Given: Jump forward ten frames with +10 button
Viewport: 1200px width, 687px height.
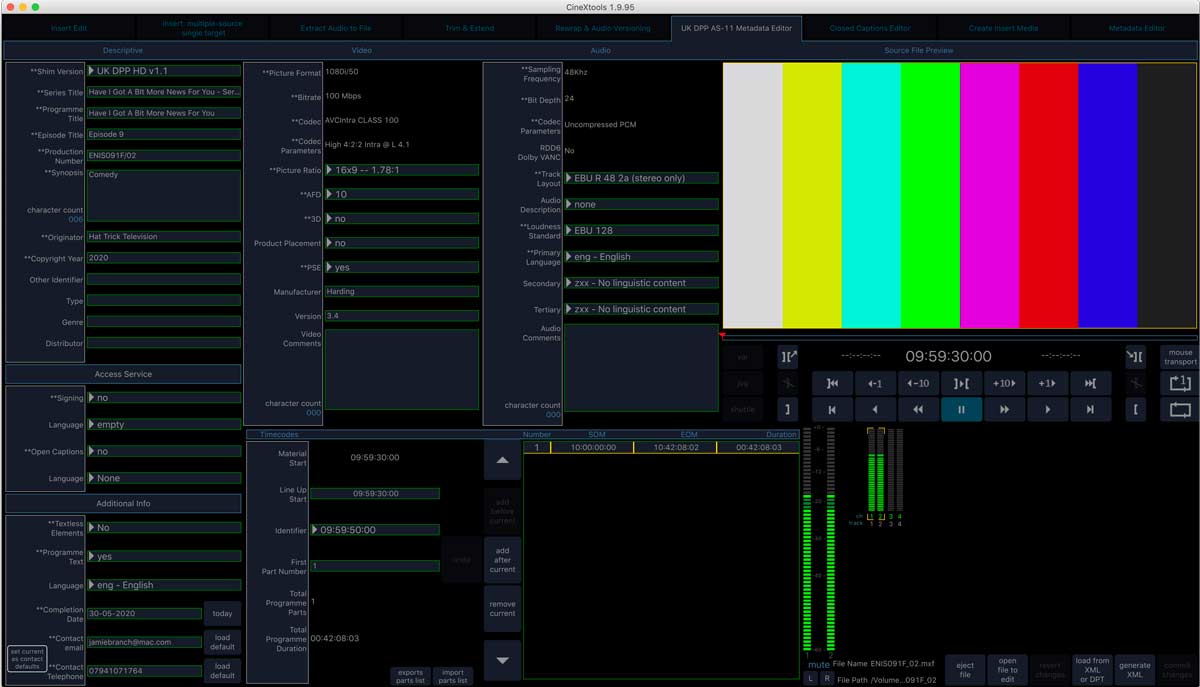Looking at the screenshot, I should pos(1004,383).
